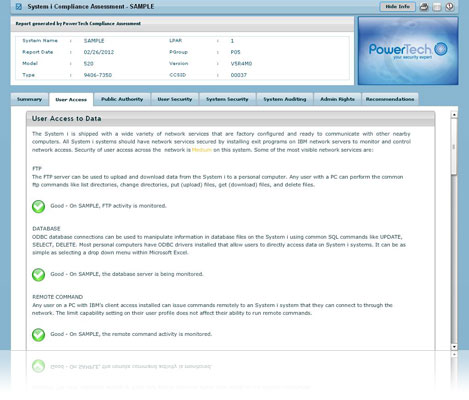Image resolution: width=469 pixels, height=400 pixels.
Task: Click the 'User Access to Data' heading
Action: tap(67, 119)
